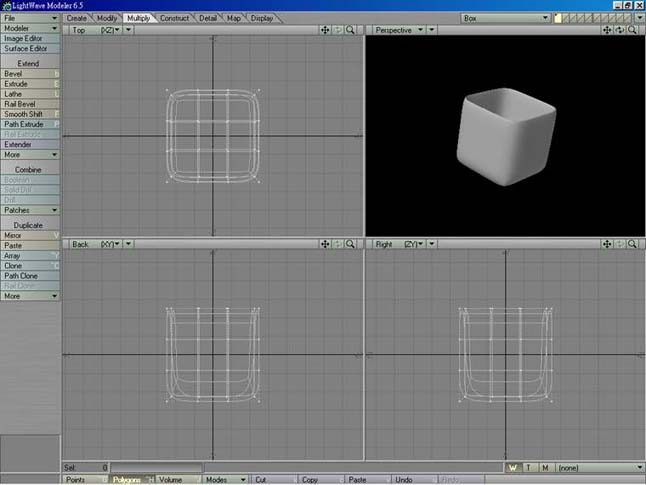Click the Extender button
Screen dimensions: 646x485
pos(30,144)
